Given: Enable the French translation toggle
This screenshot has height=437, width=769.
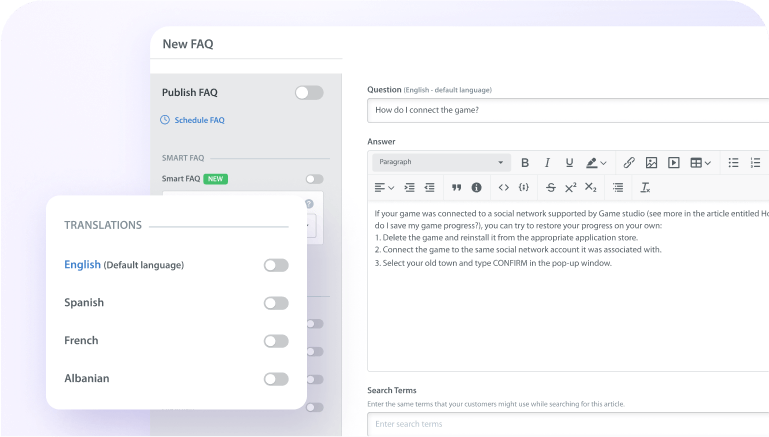Looking at the screenshot, I should coord(276,341).
